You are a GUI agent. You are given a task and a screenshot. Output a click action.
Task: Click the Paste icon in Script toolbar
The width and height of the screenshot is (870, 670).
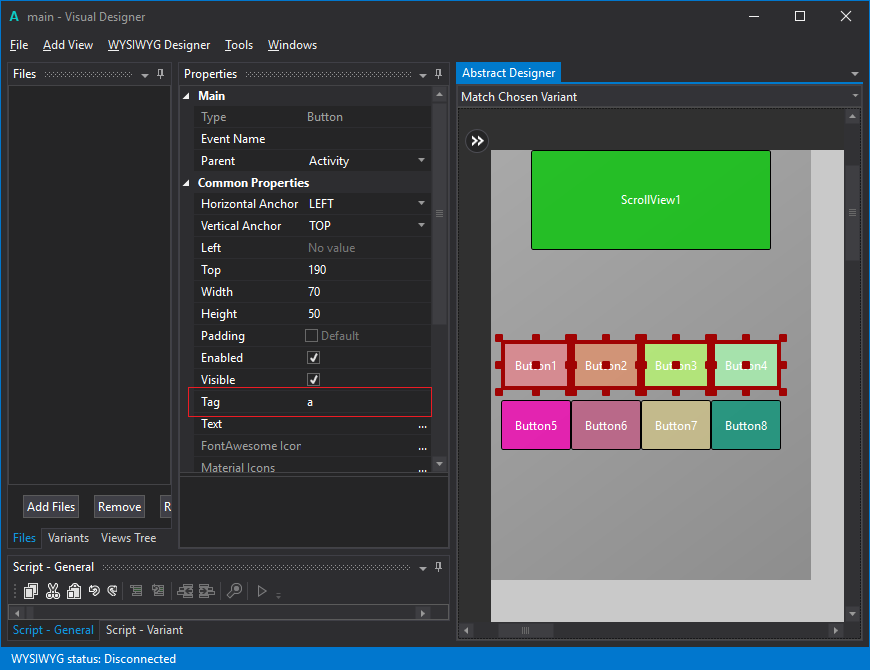[x=74, y=591]
